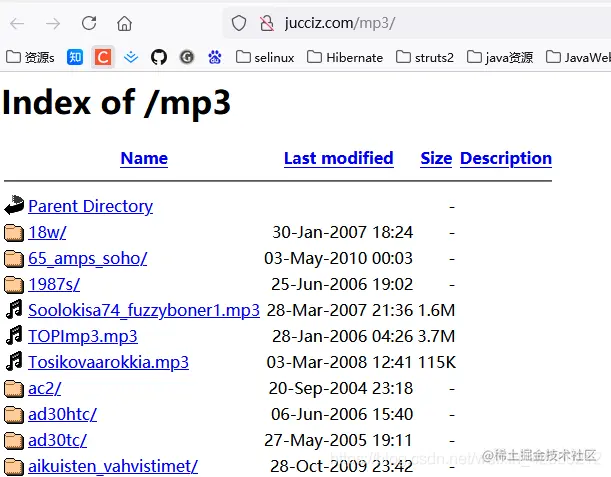This screenshot has height=477, width=611.
Task: Click the Parent Directory back-arrow icon
Action: point(14,205)
